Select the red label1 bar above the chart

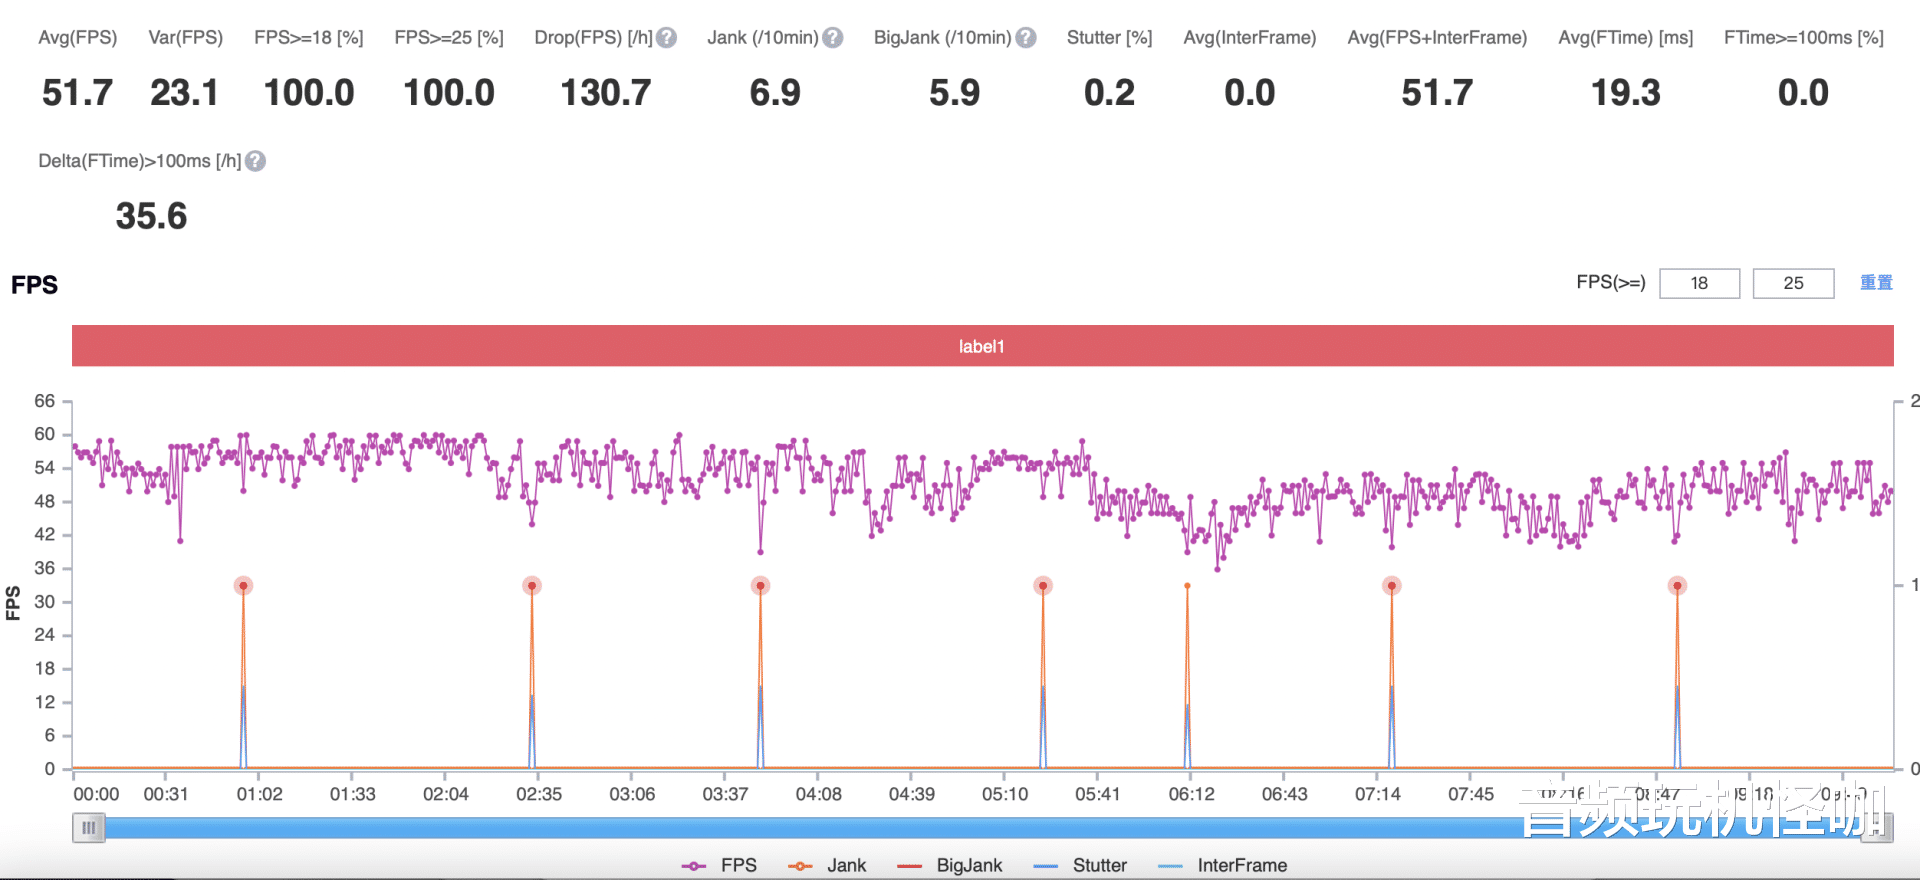point(982,346)
